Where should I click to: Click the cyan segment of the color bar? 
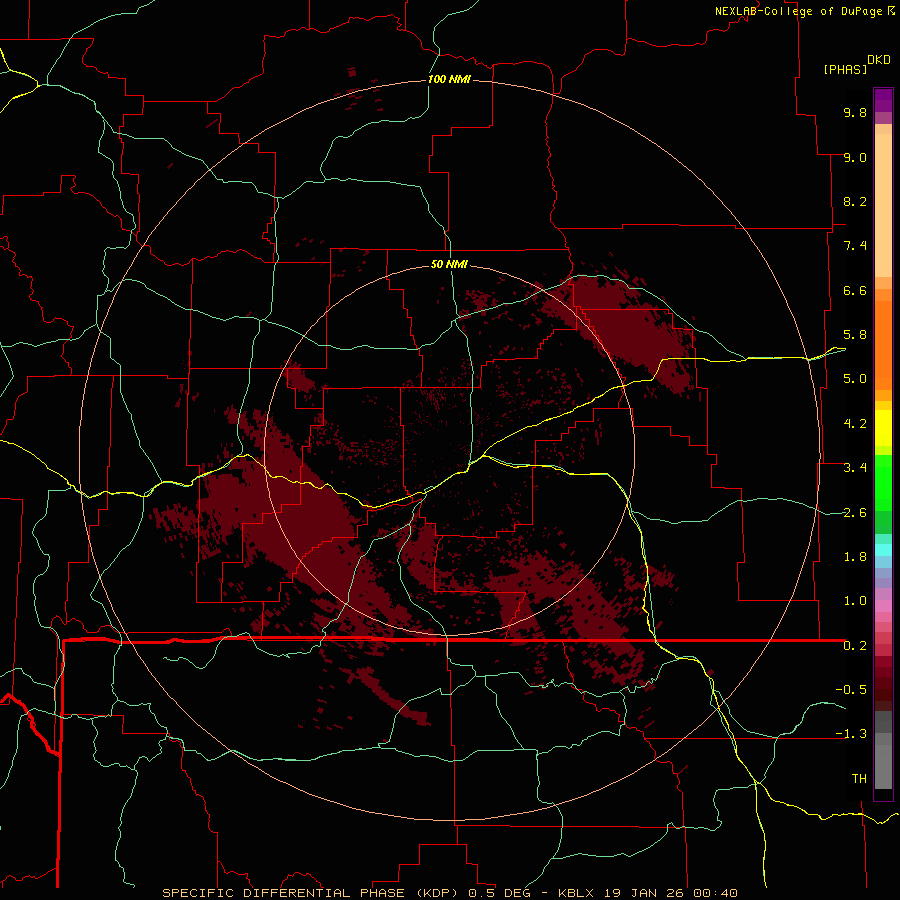click(883, 550)
